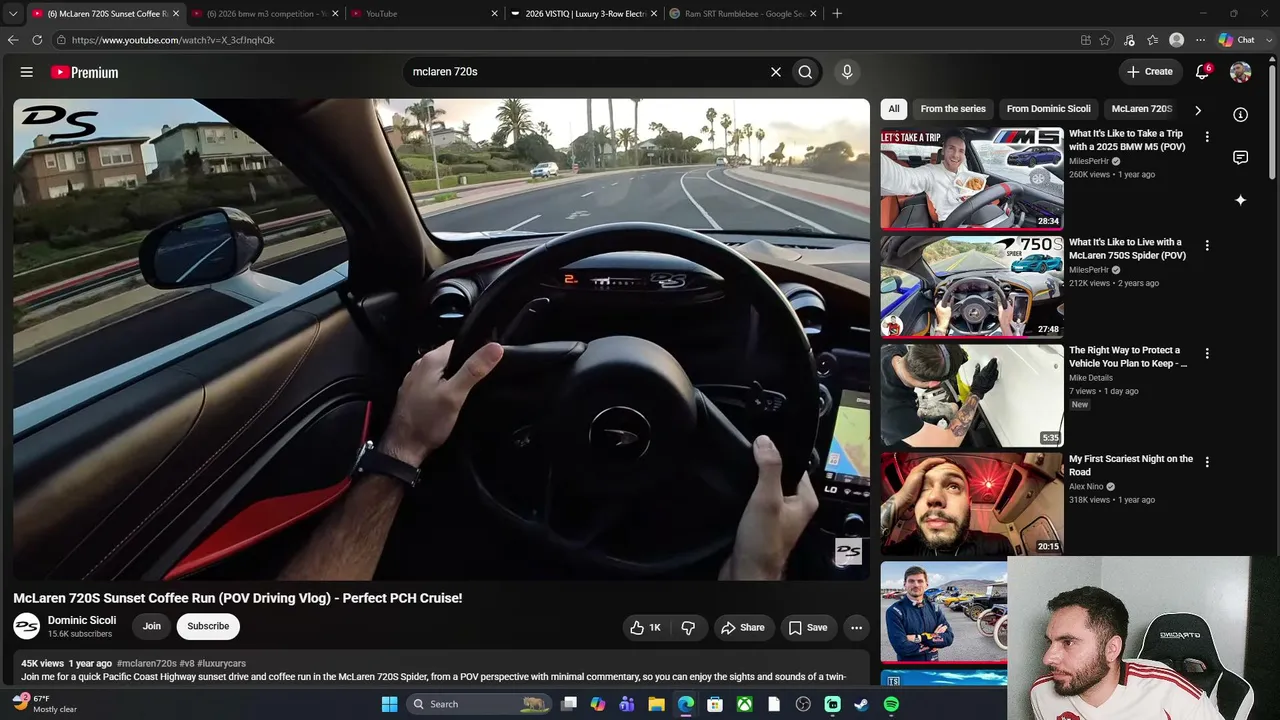Switch to the Ram SRT Rumblebee Google tab
This screenshot has width=1280, height=720.
[x=742, y=14]
